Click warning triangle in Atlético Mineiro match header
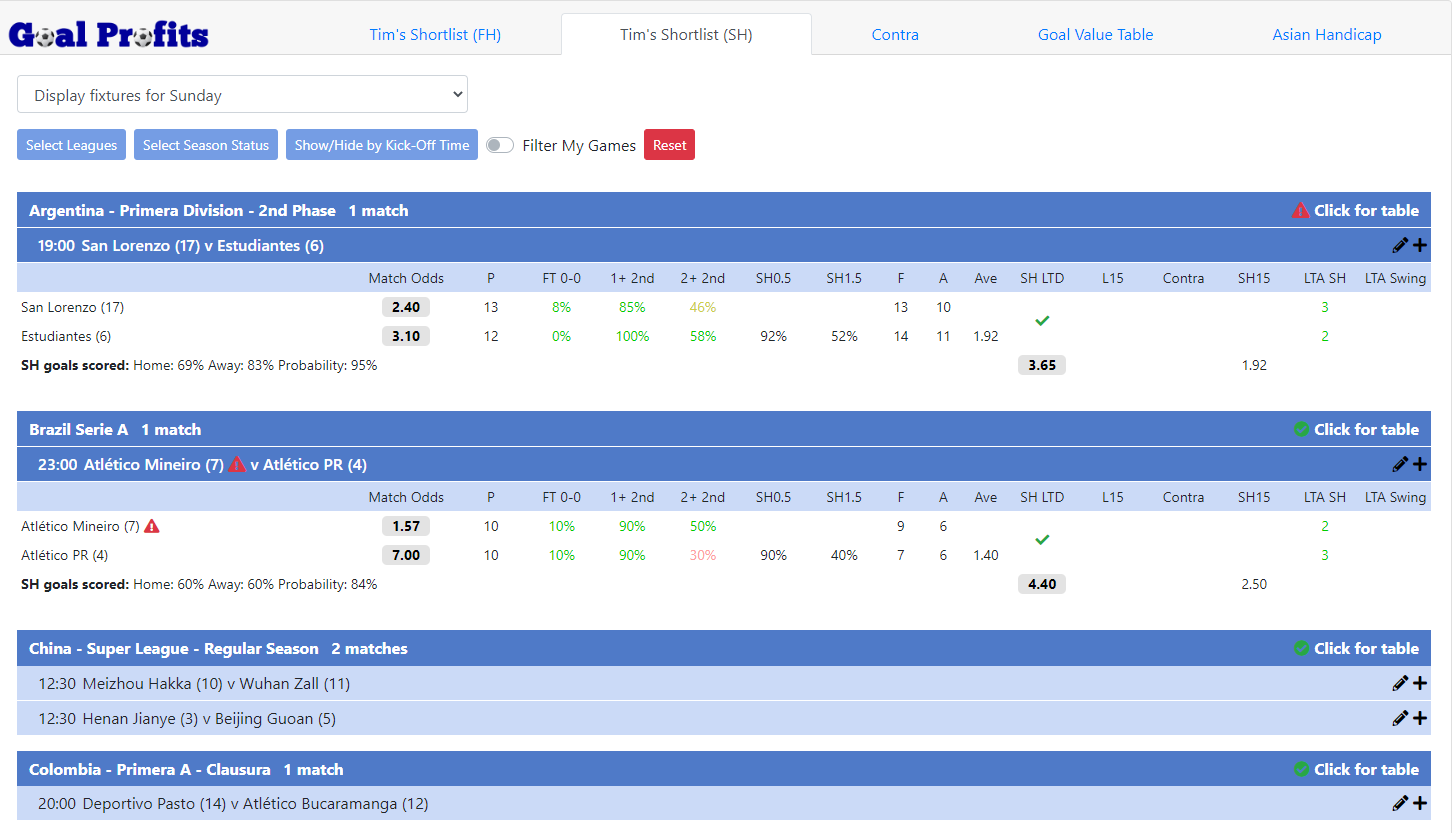The height and width of the screenshot is (833, 1453). pos(237,464)
